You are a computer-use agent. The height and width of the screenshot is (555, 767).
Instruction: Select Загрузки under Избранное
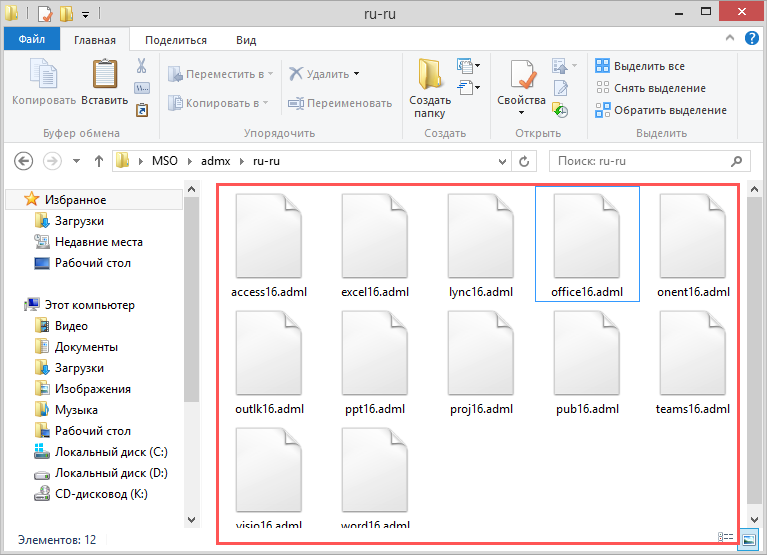pyautogui.click(x=69, y=221)
